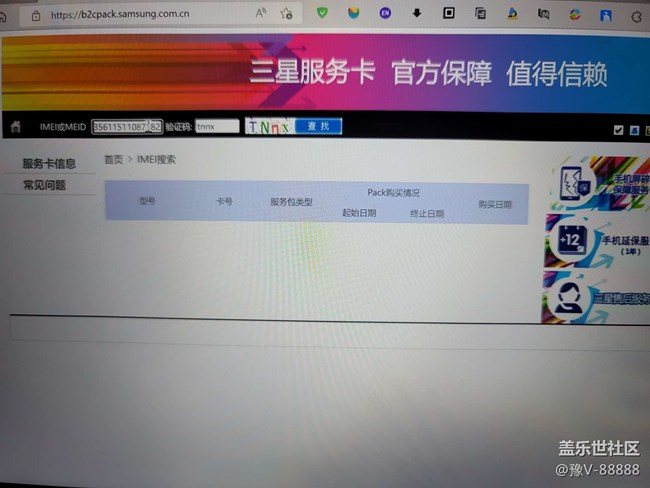Click the 购买日期 column header
Image resolution: width=650 pixels, height=488 pixels.
click(x=494, y=204)
